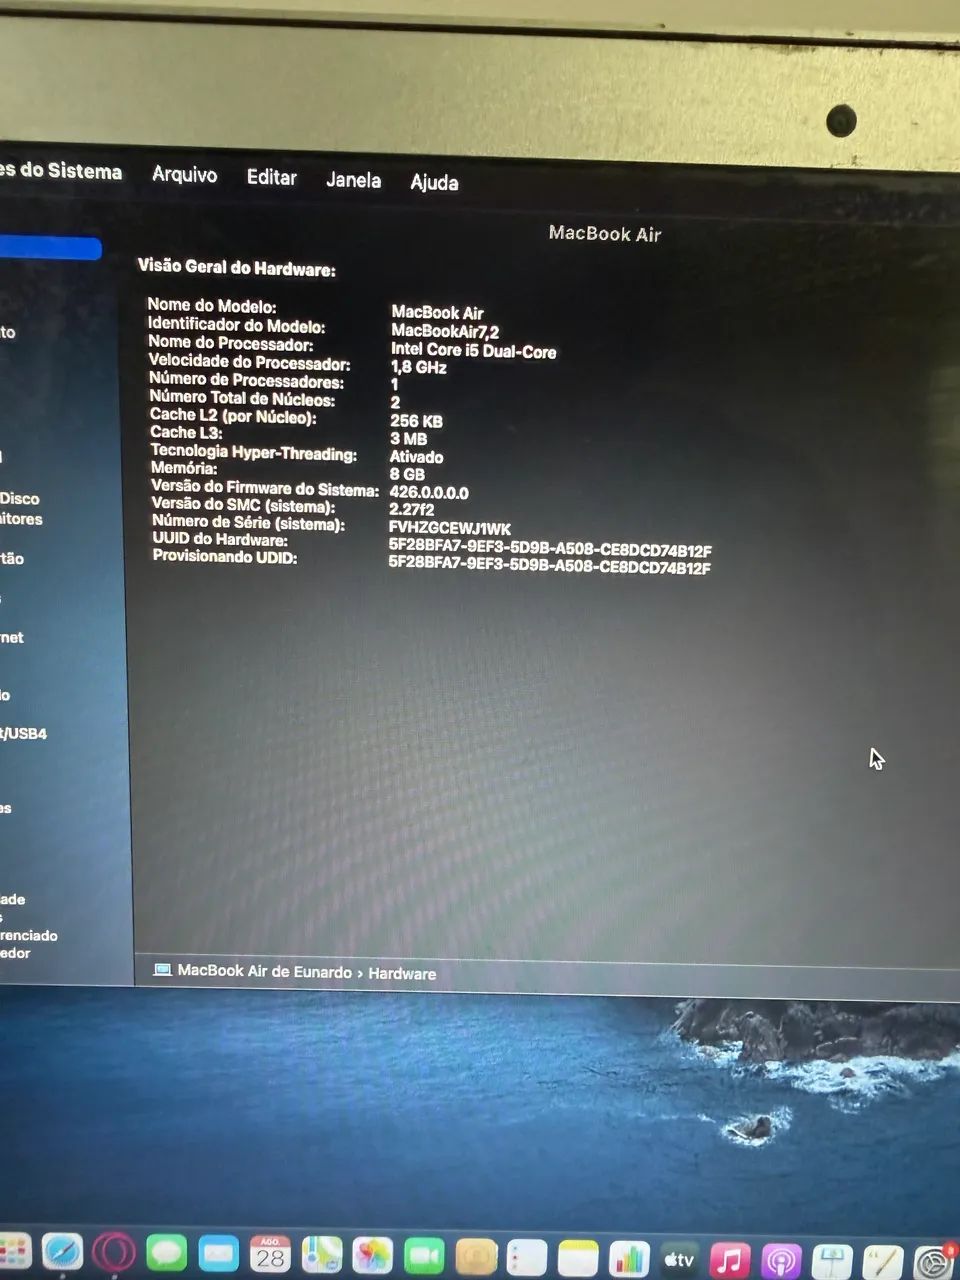
Task: Open the Mail app in the dock
Action: click(x=218, y=1255)
